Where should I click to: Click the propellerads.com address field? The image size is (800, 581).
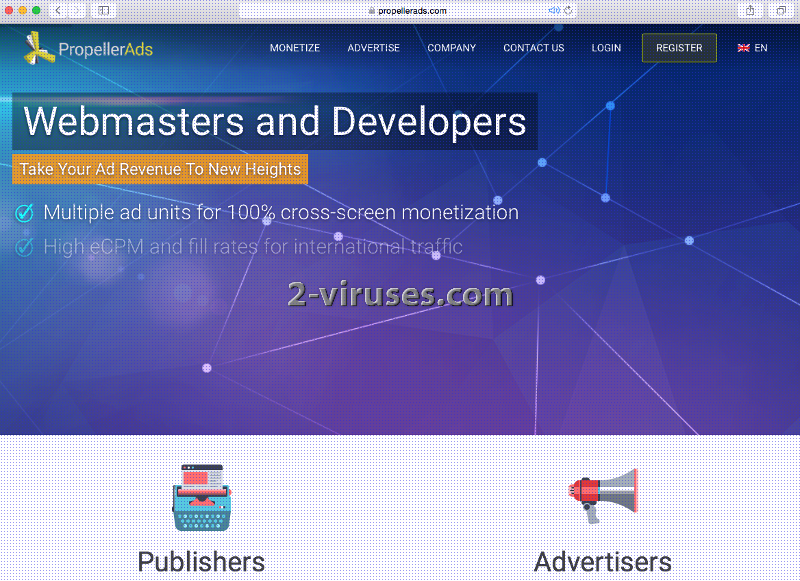(408, 11)
